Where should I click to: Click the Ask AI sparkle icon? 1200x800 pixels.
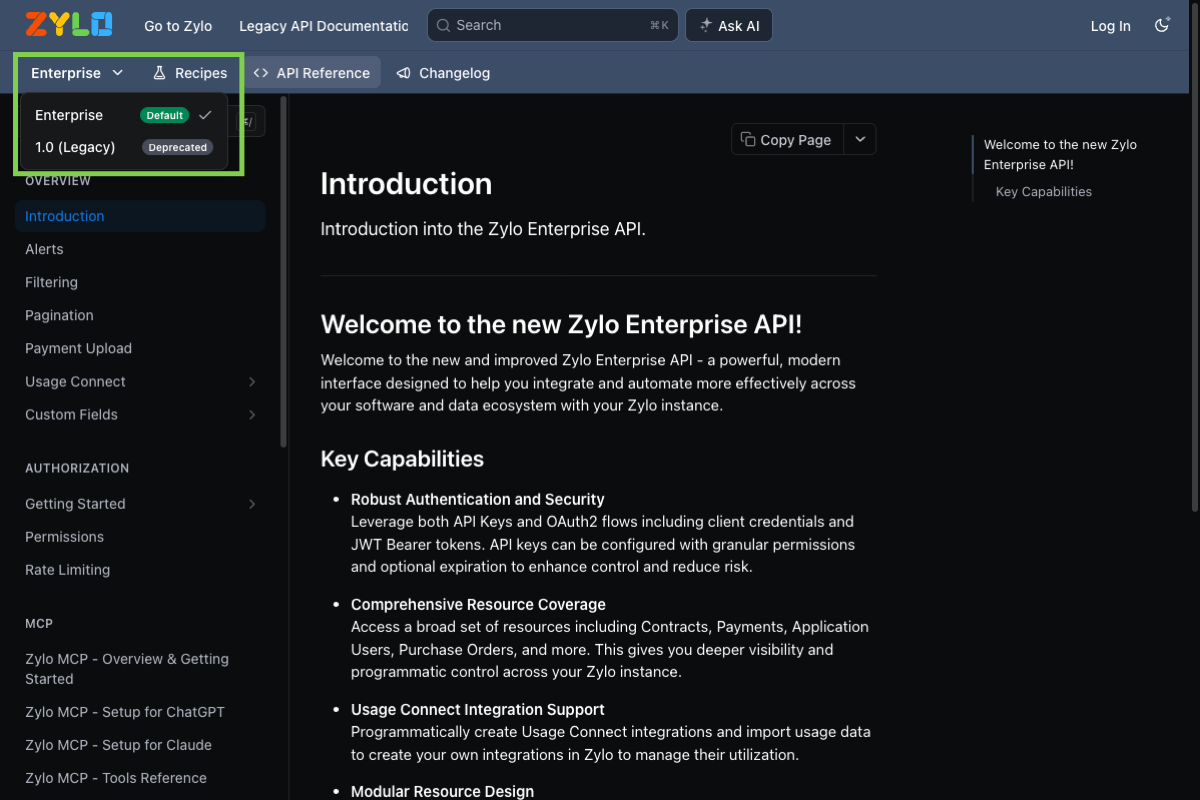click(x=705, y=26)
